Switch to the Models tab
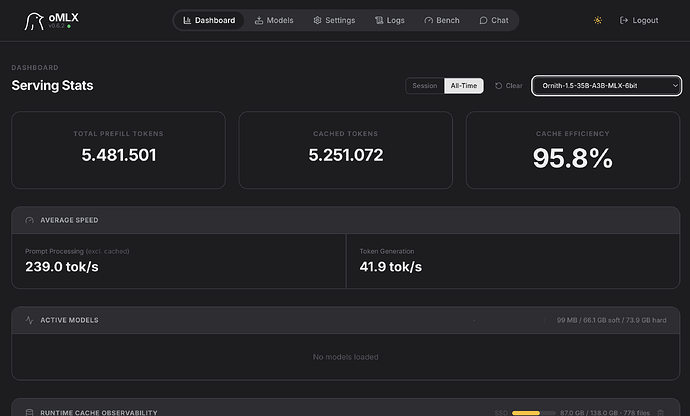Viewport: 690px width, 416px height. pyautogui.click(x=274, y=20)
